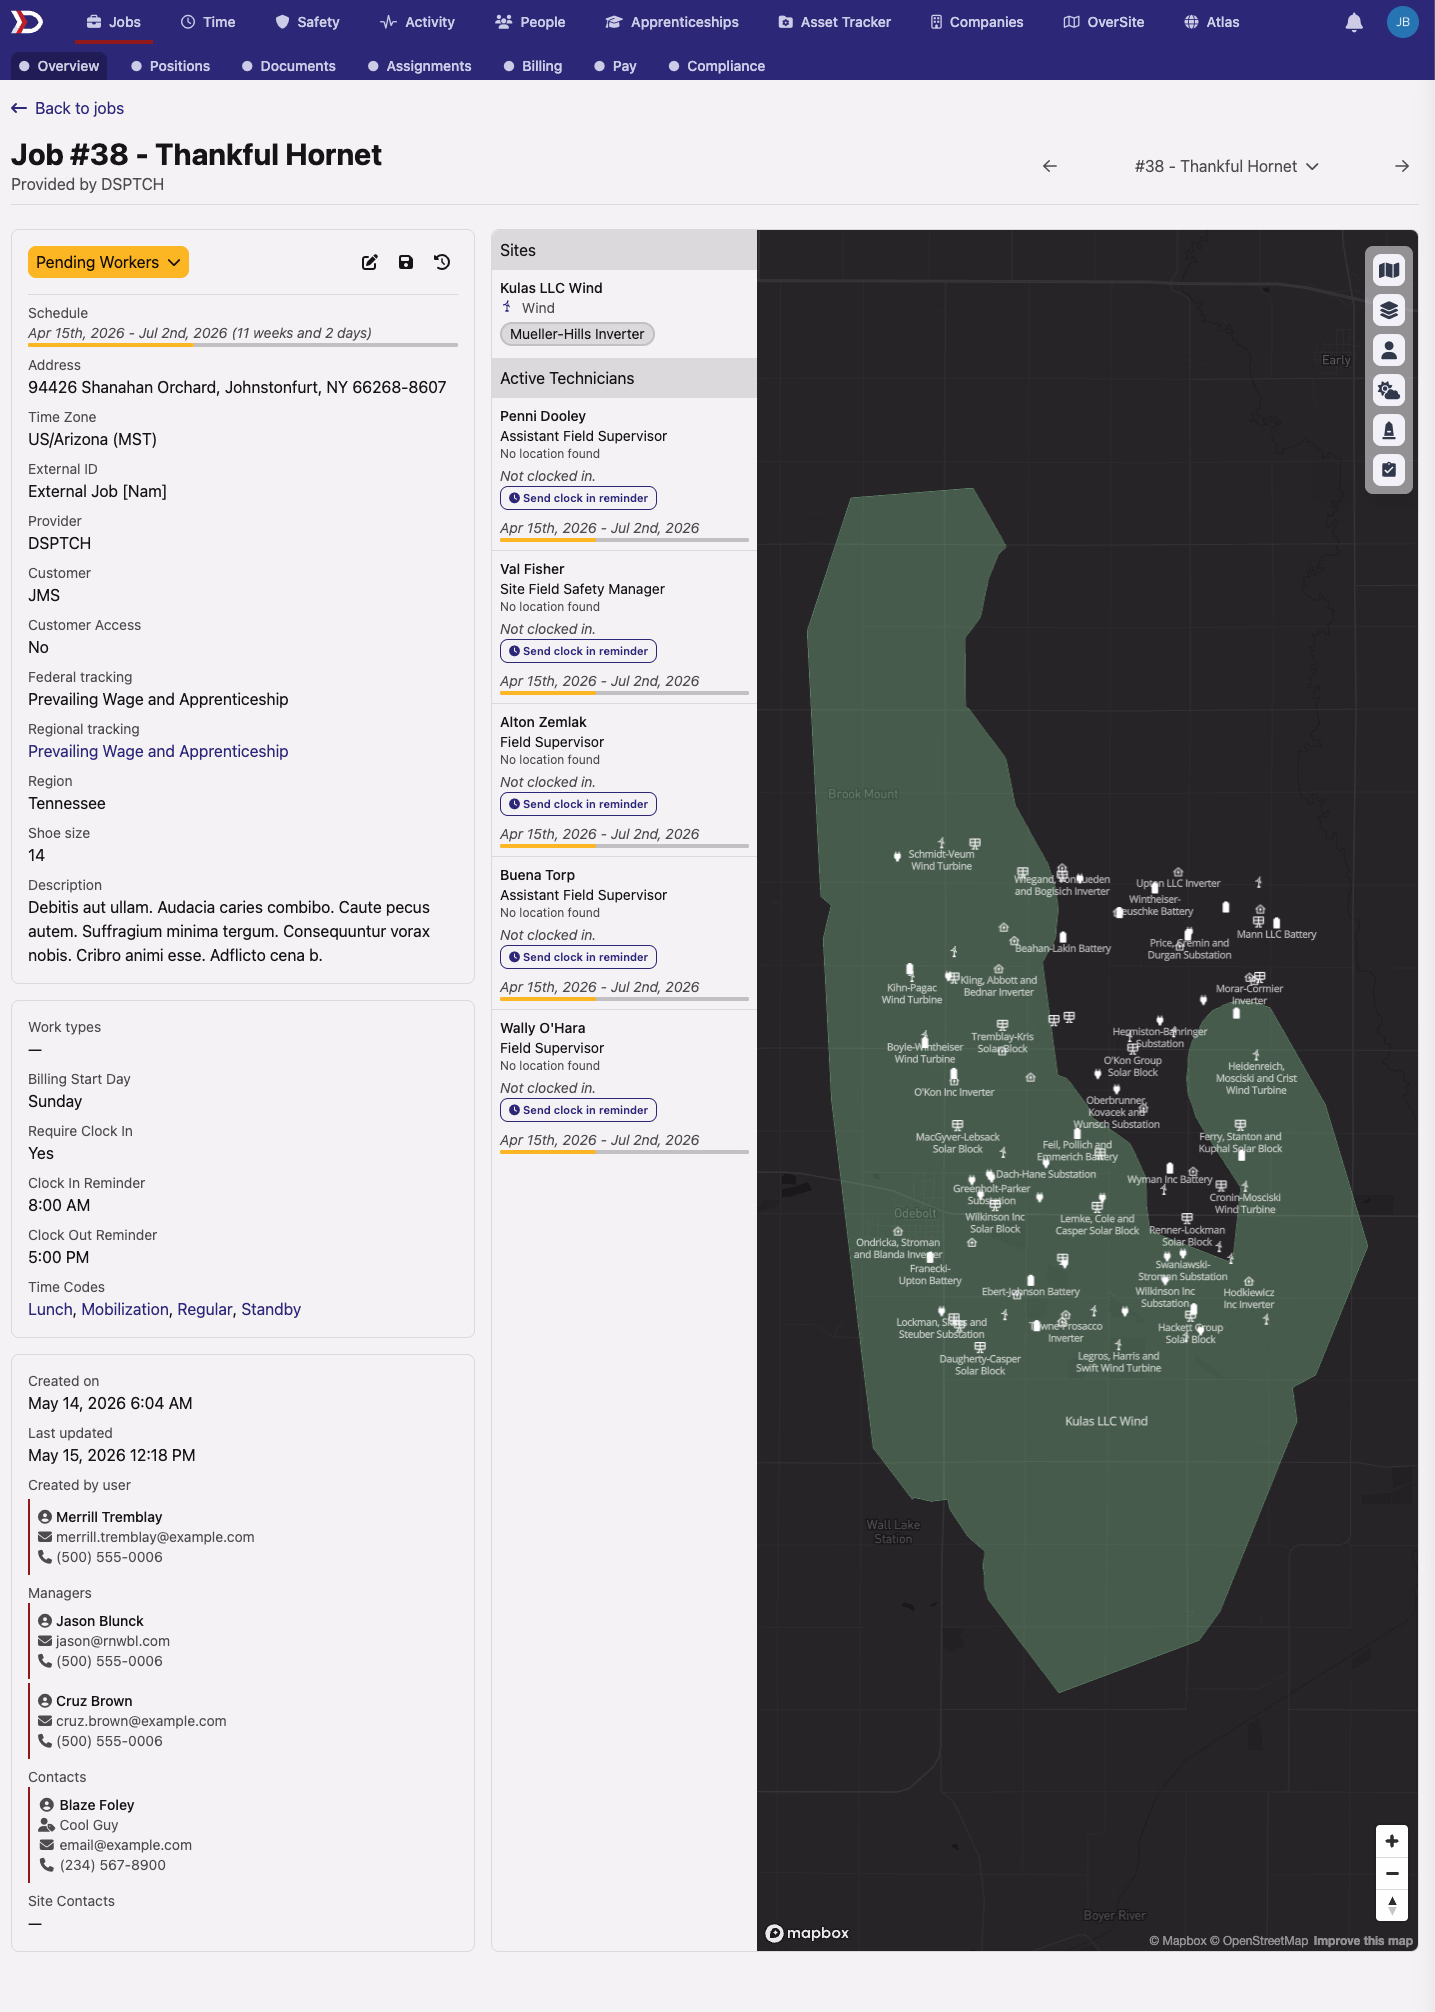Viewport: 1435px width, 2012px height.
Task: Send clock in reminder to Buena Torp
Action: (x=578, y=957)
